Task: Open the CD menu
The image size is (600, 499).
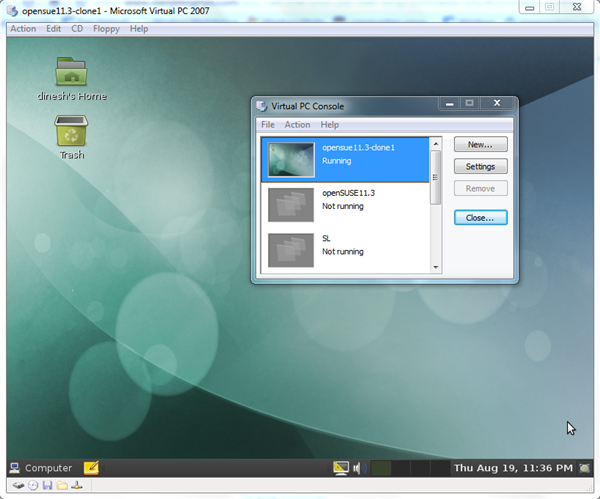Action: click(77, 29)
